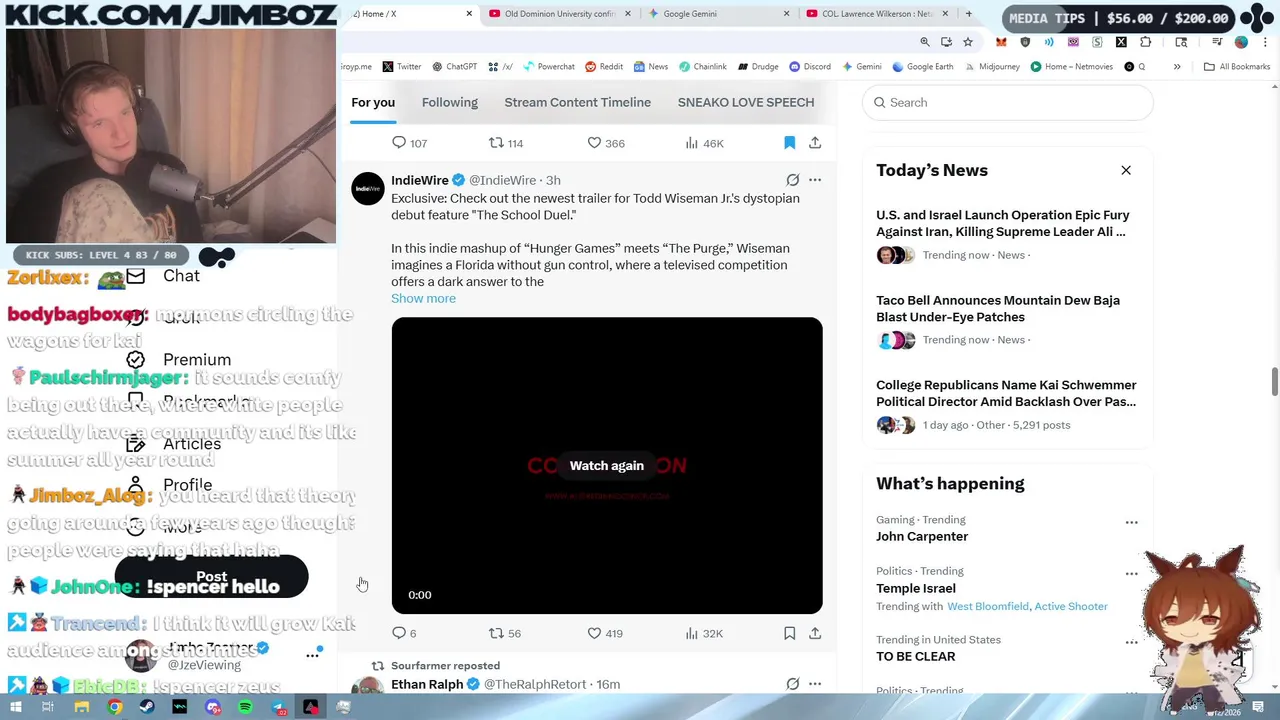
Task: Click Watch again on the video
Action: 607,465
